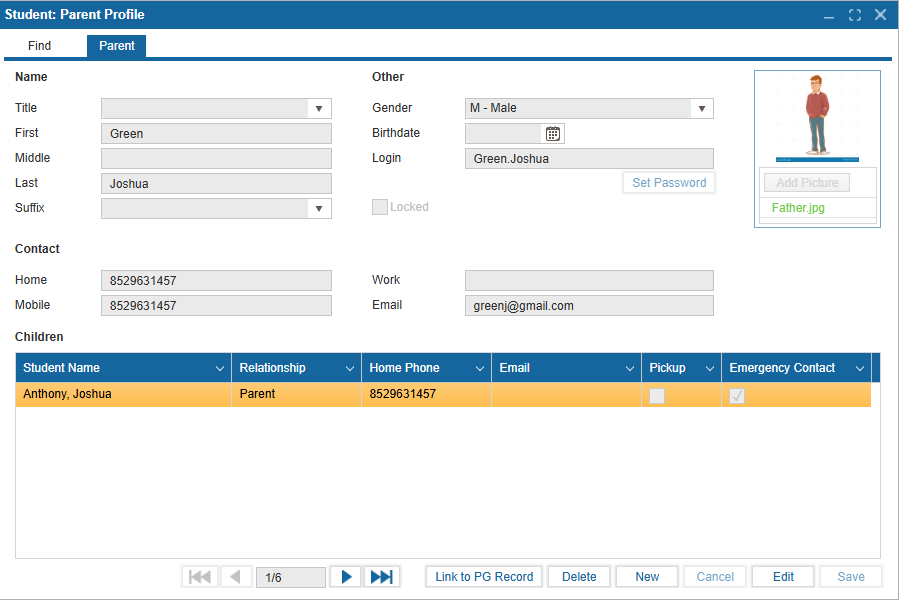899x600 pixels.
Task: Maximize the Parent Profile window
Action: point(855,15)
